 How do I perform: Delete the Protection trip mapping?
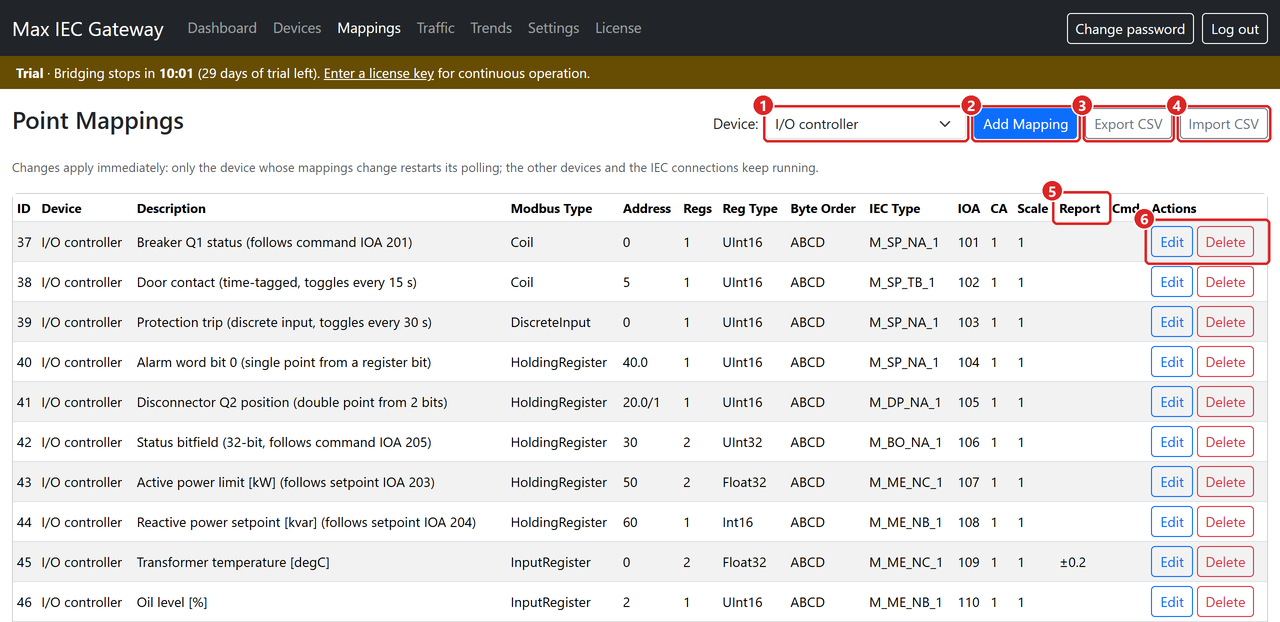click(1225, 322)
